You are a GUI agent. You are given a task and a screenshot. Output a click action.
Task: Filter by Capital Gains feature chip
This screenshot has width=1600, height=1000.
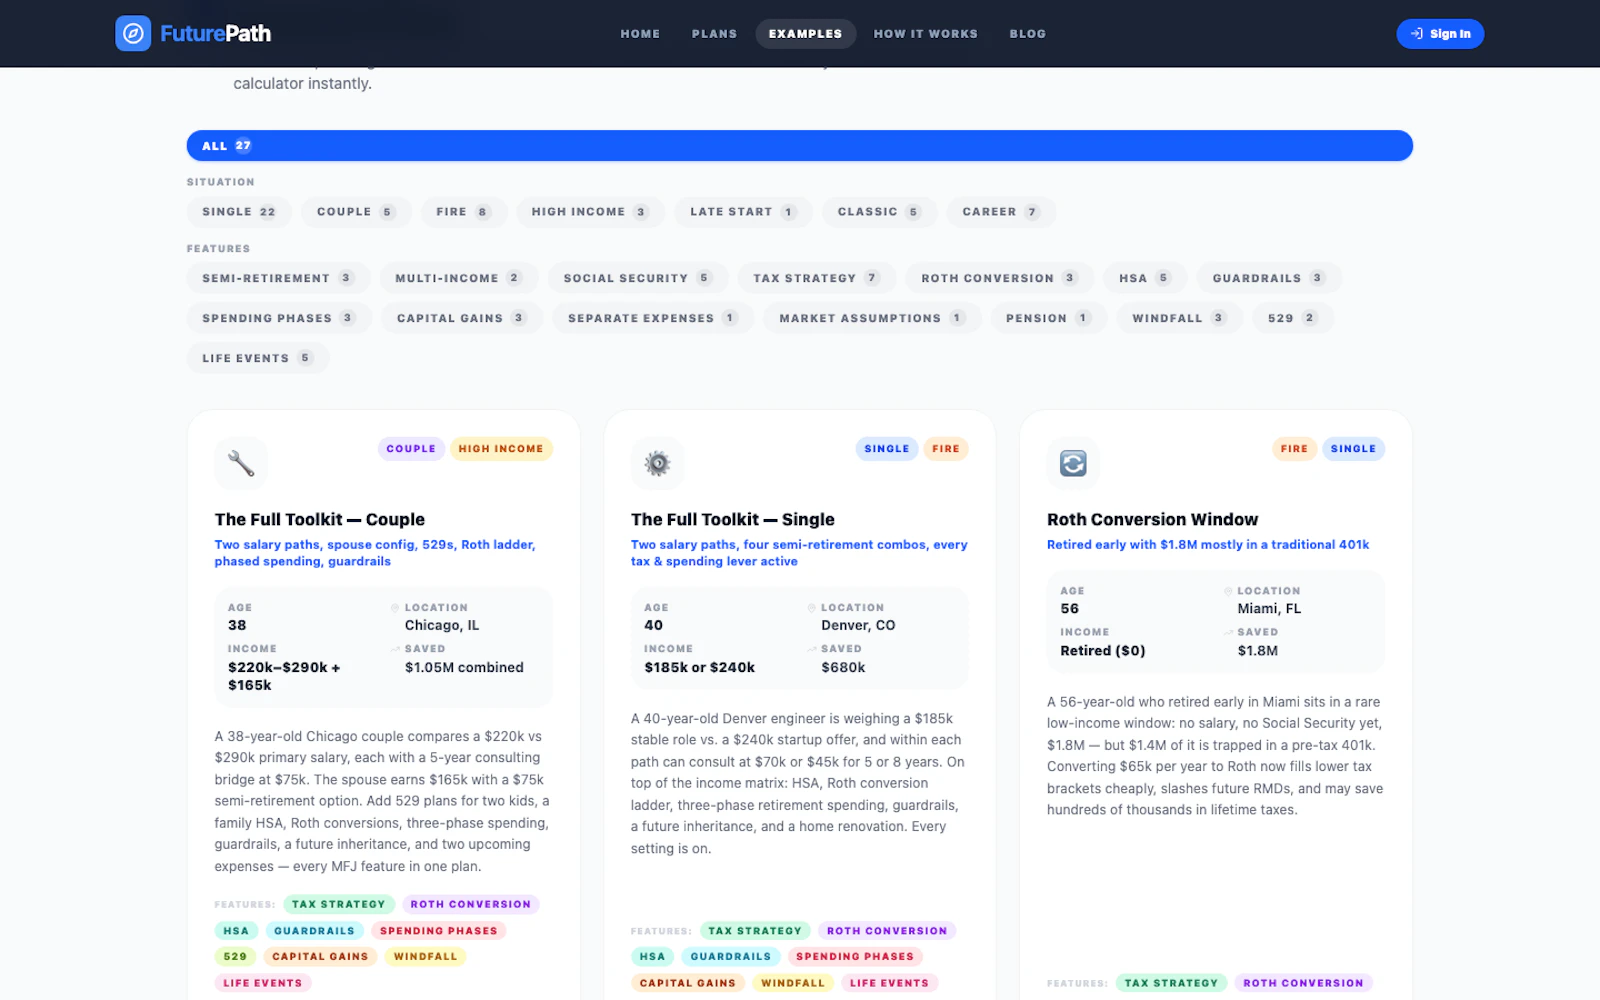pyautogui.click(x=461, y=318)
